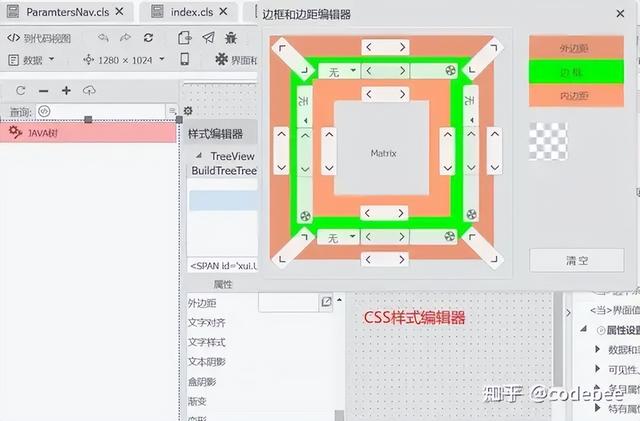Click the edit icon beside the 外边距 field
The image size is (640, 421).
326,302
